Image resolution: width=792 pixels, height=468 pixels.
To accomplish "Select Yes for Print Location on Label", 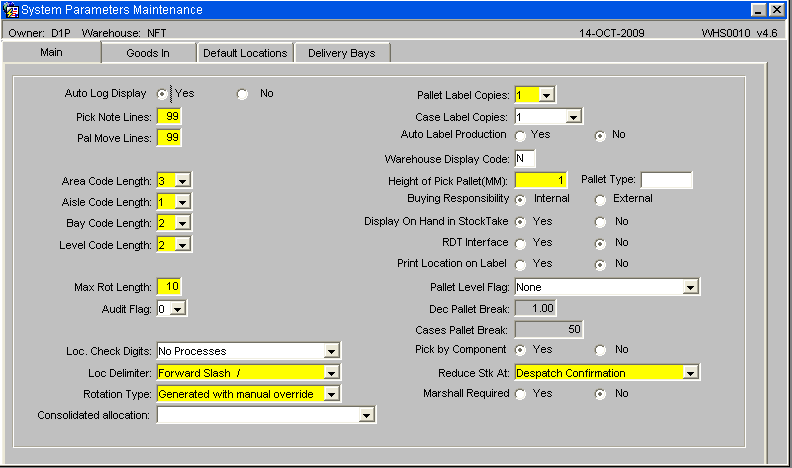I will point(520,265).
